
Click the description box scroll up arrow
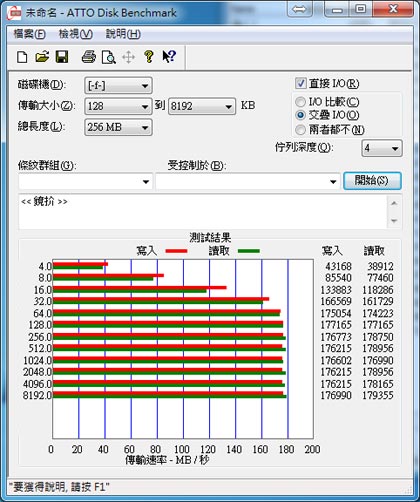point(394,203)
